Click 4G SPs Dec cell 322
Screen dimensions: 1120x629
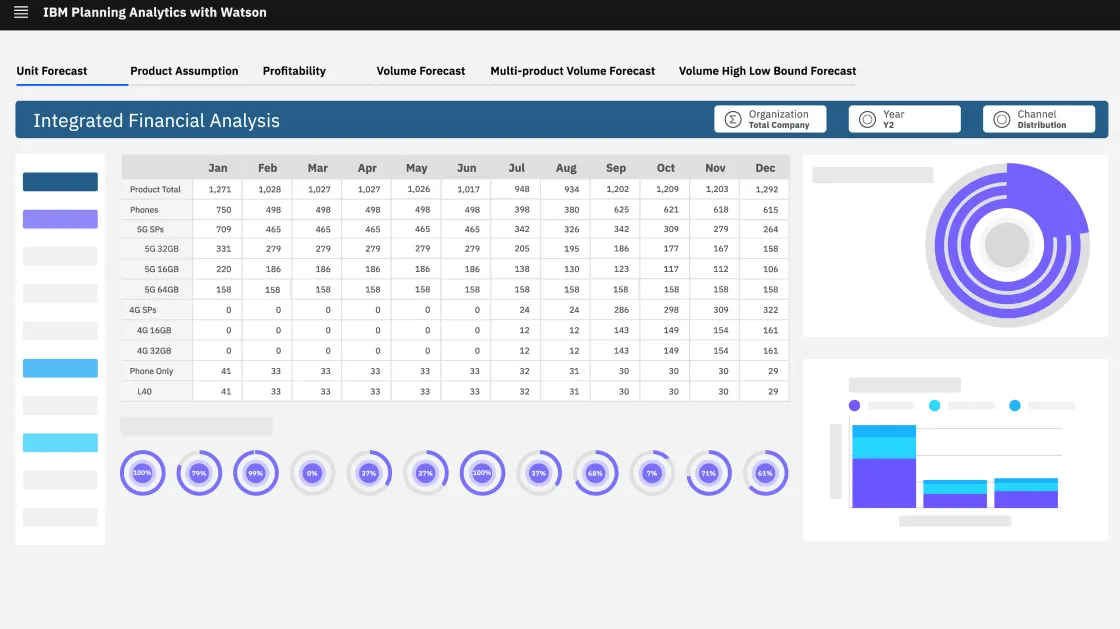765,310
